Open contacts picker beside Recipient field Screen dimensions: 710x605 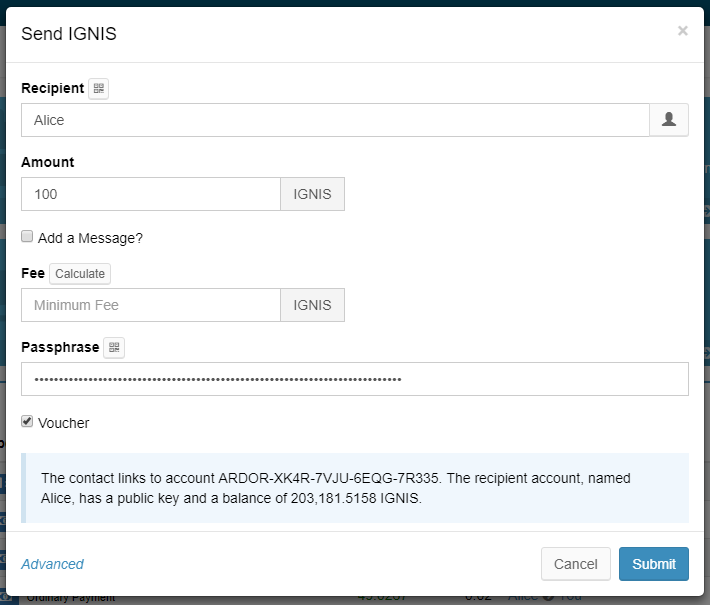tap(669, 120)
